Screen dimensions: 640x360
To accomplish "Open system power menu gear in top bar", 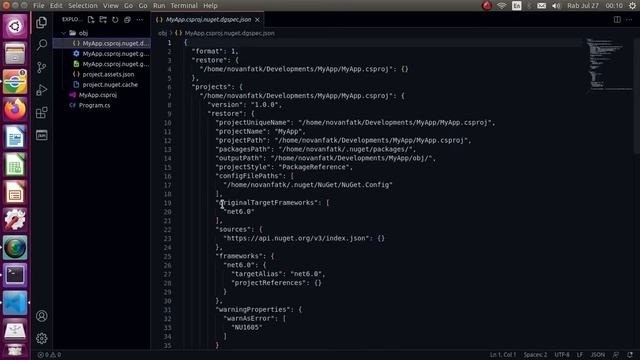I will coord(632,6).
